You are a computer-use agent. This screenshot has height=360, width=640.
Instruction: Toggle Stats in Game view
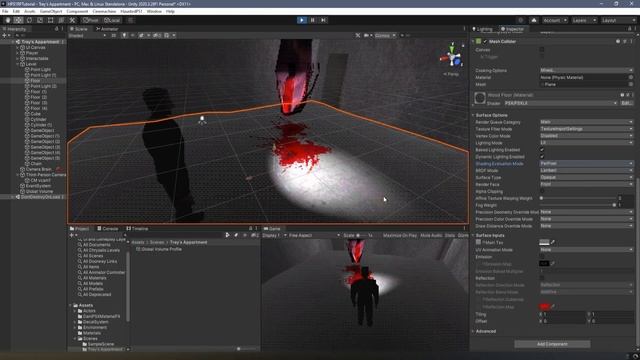(x=450, y=235)
